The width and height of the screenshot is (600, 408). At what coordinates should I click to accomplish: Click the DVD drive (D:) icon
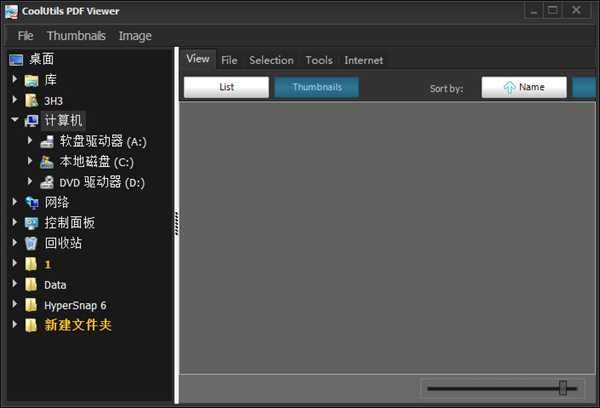(x=47, y=183)
